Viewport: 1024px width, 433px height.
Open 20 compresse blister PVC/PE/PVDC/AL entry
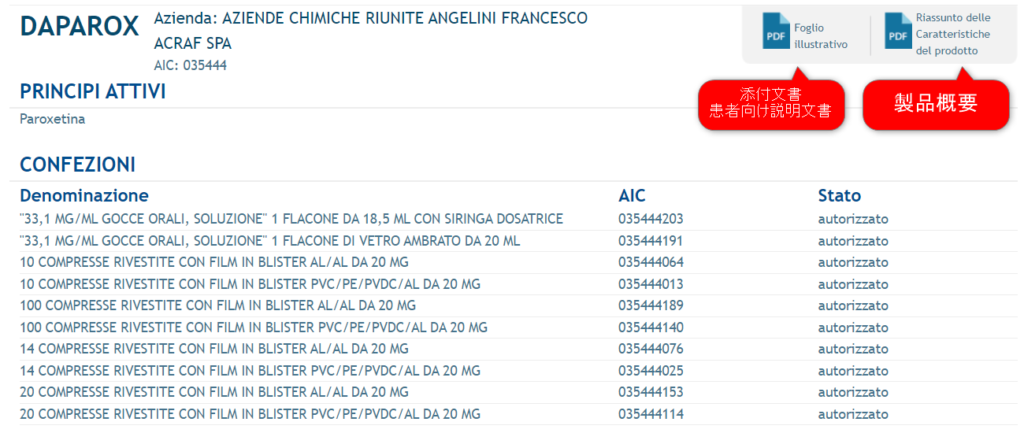click(x=250, y=414)
